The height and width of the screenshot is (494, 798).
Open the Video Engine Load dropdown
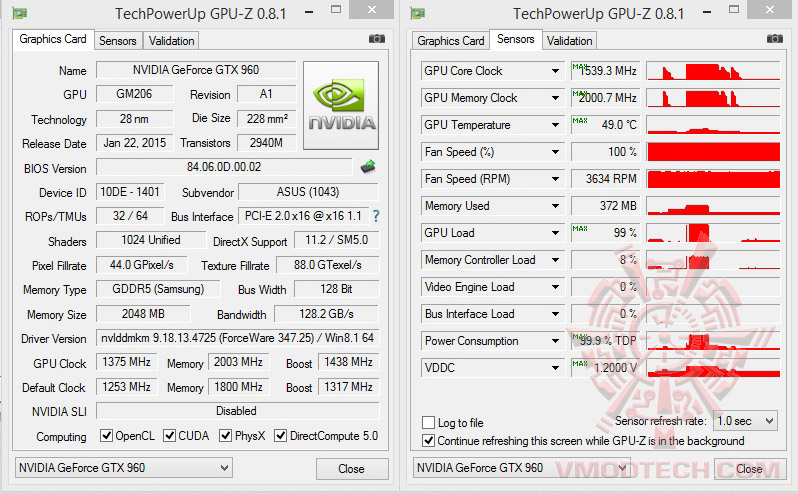(555, 287)
